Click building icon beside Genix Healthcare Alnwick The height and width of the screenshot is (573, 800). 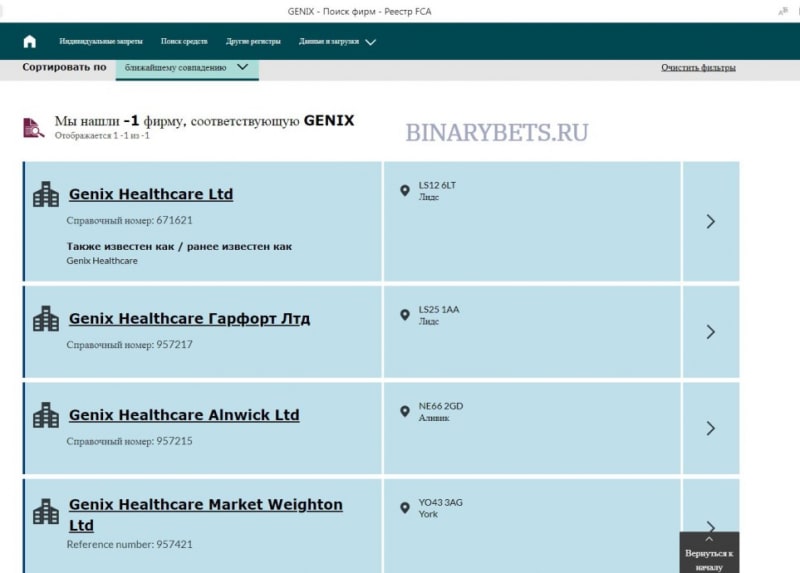click(46, 415)
